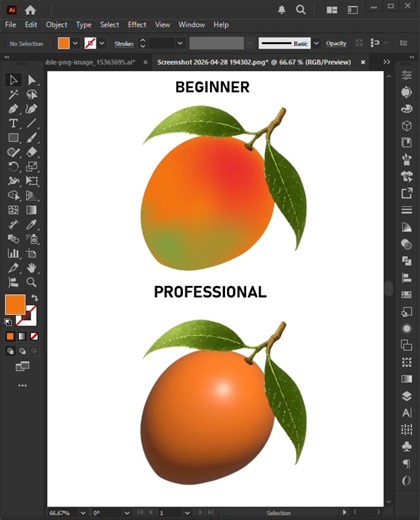The image size is (420, 520).
Task: Set fill mode to Gradient
Action: [22, 336]
